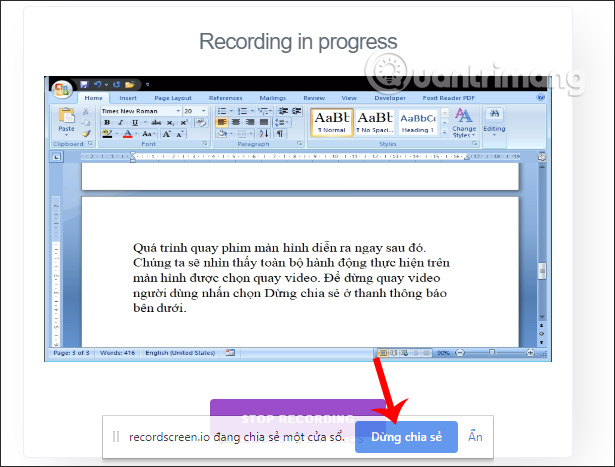The height and width of the screenshot is (467, 615).
Task: Undo the last action in Word
Action: tap(97, 84)
